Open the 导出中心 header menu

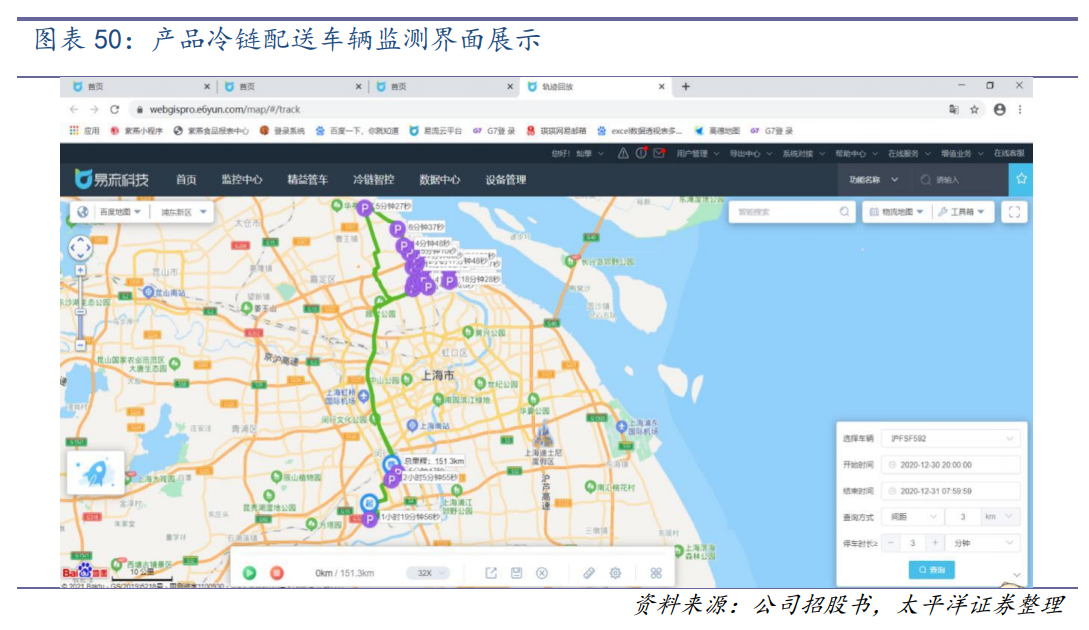[750, 154]
